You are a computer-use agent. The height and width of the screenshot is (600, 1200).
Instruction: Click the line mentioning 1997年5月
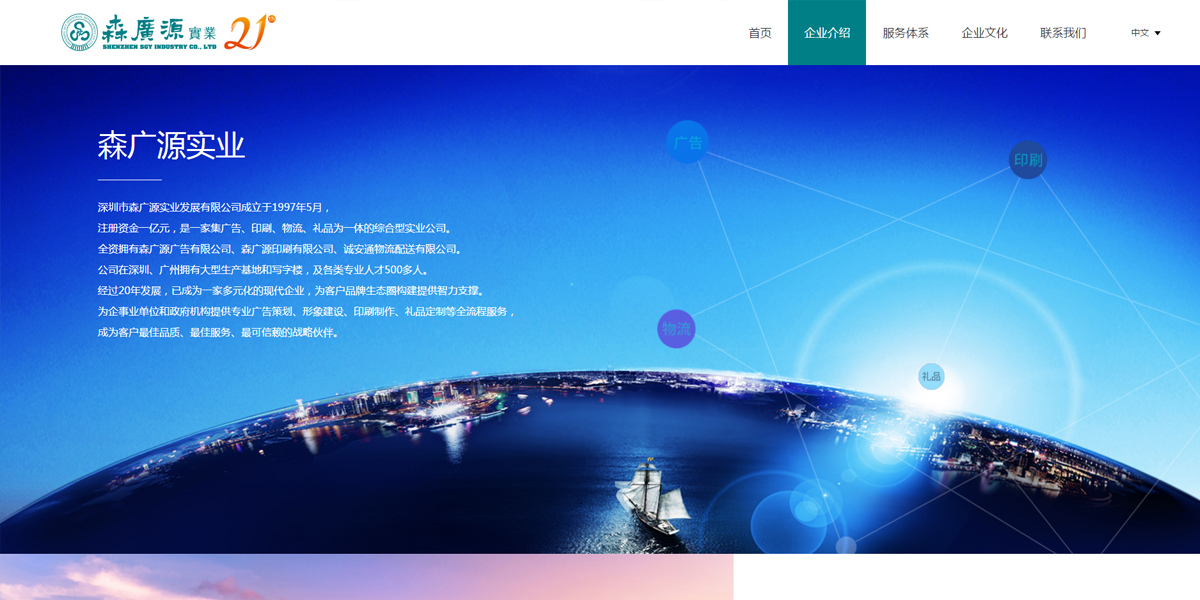point(214,207)
